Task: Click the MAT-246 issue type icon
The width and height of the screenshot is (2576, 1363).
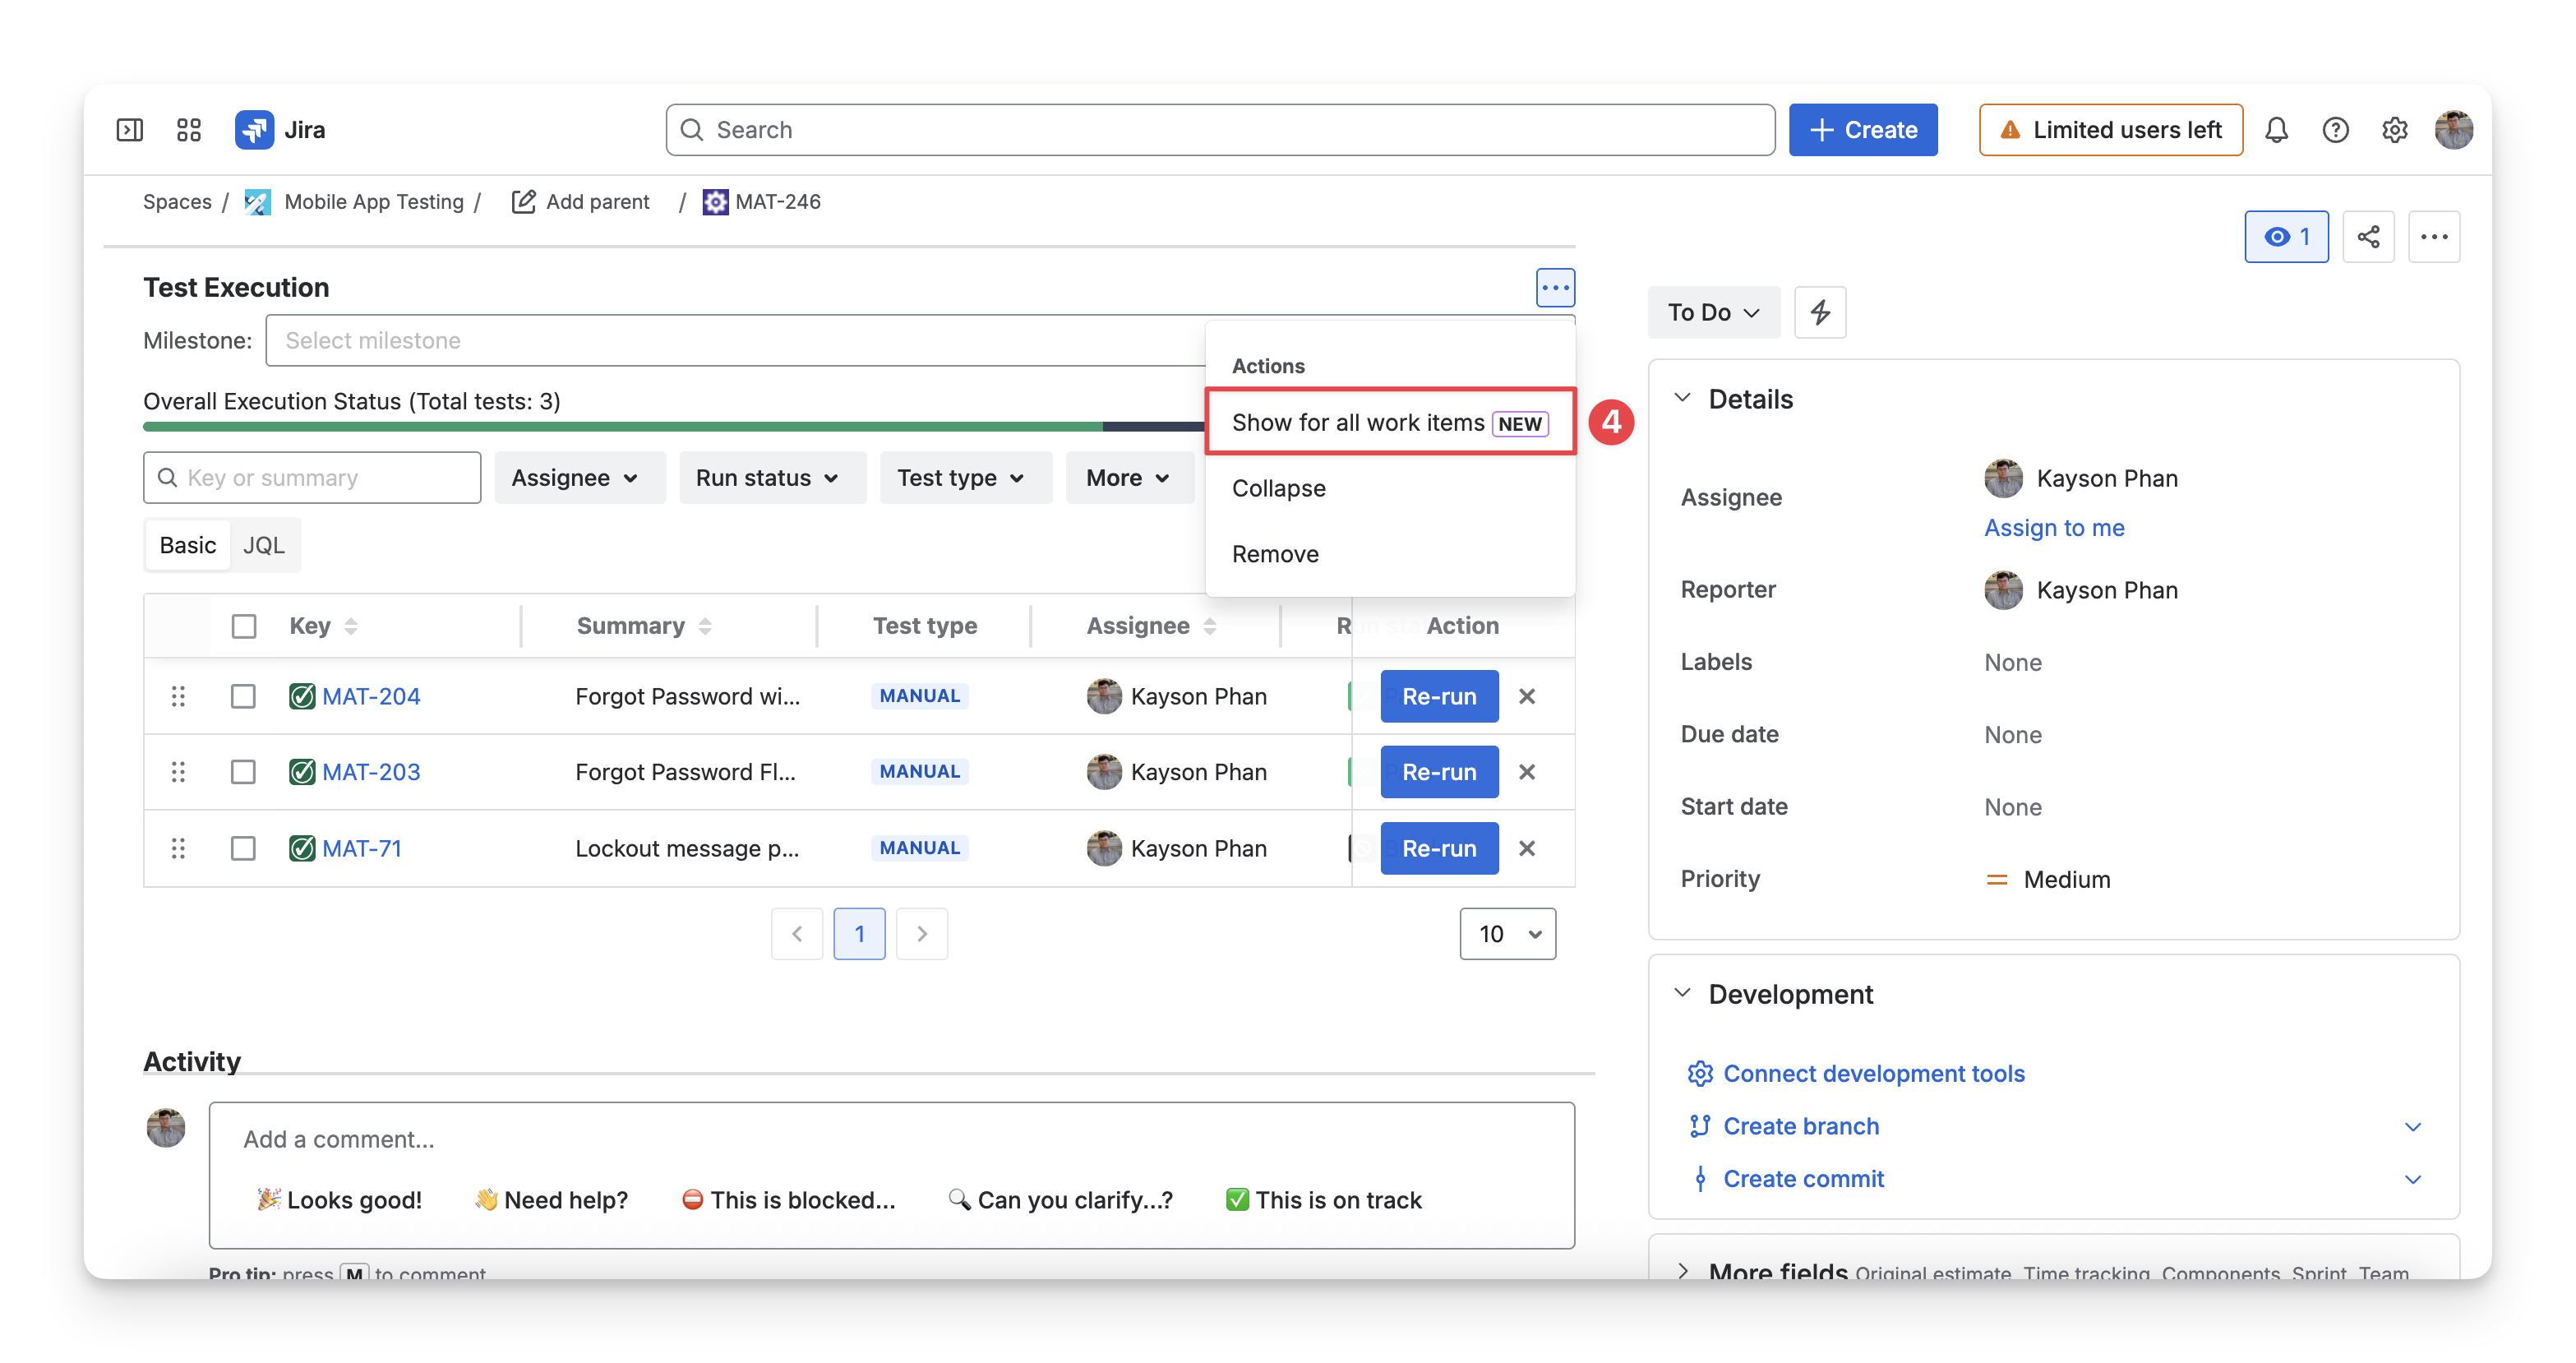Action: click(x=715, y=202)
